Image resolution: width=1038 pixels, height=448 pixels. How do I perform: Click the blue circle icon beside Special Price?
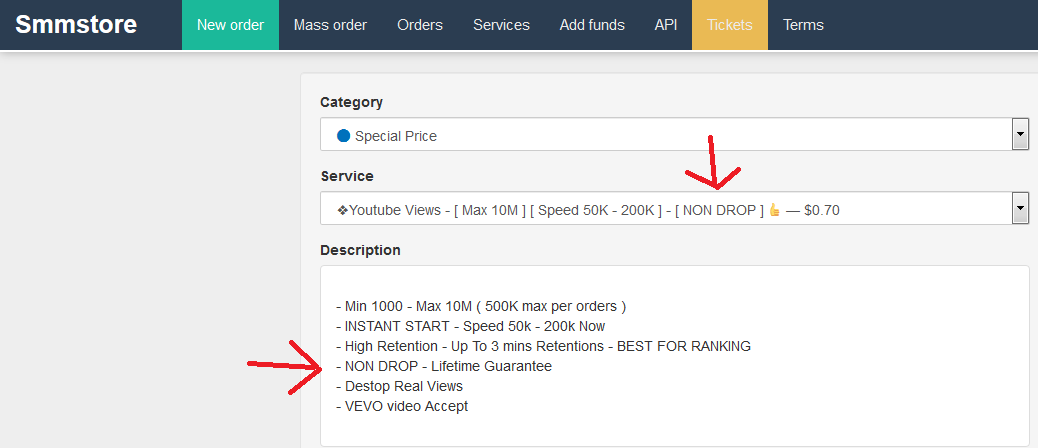click(343, 136)
